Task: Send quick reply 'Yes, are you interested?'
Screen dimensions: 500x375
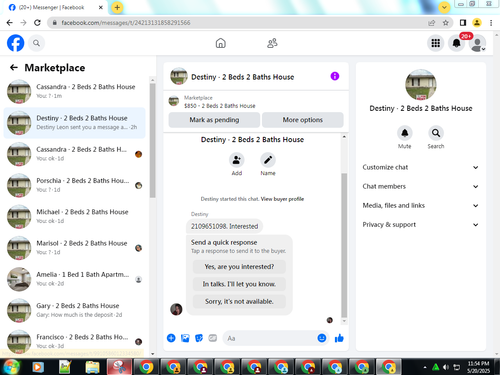Action: click(x=239, y=267)
